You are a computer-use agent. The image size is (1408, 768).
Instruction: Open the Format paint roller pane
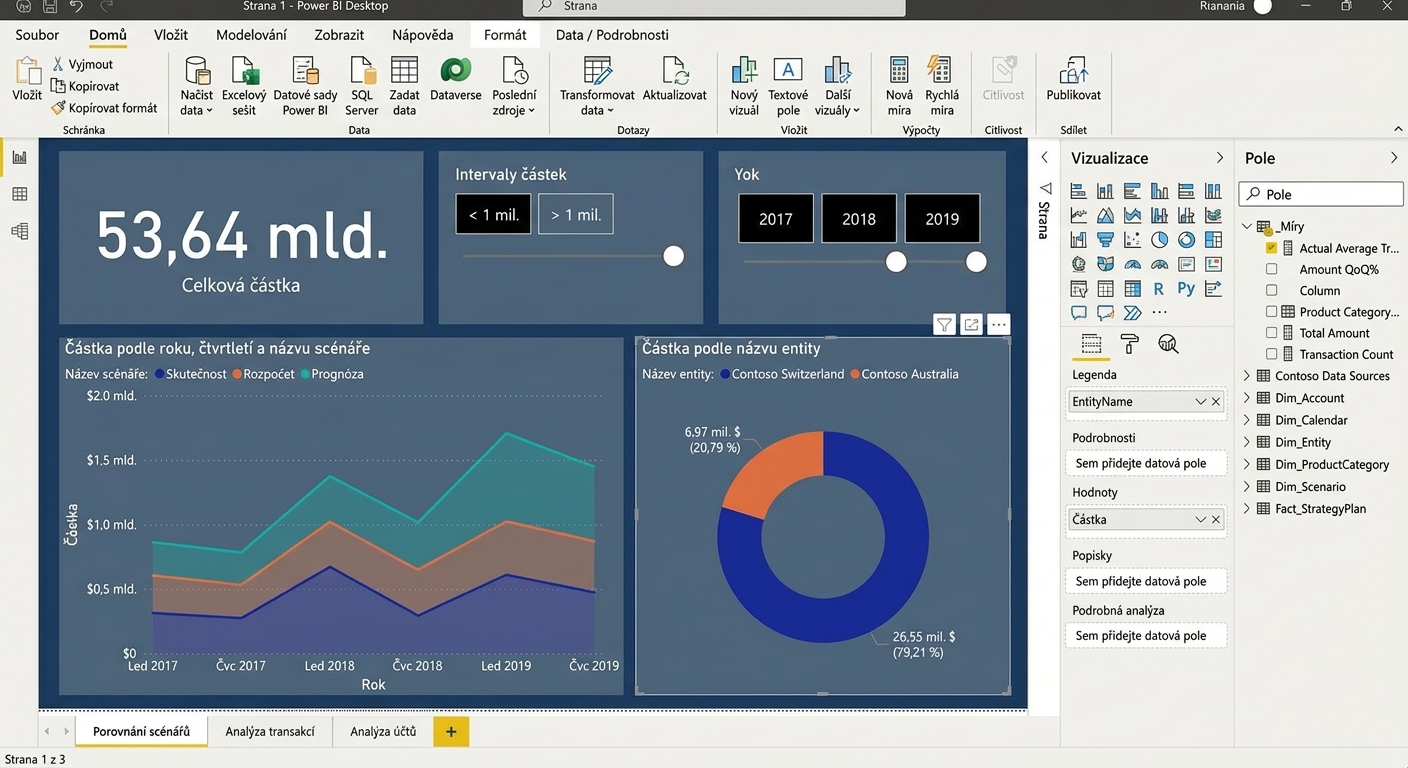tap(1130, 344)
